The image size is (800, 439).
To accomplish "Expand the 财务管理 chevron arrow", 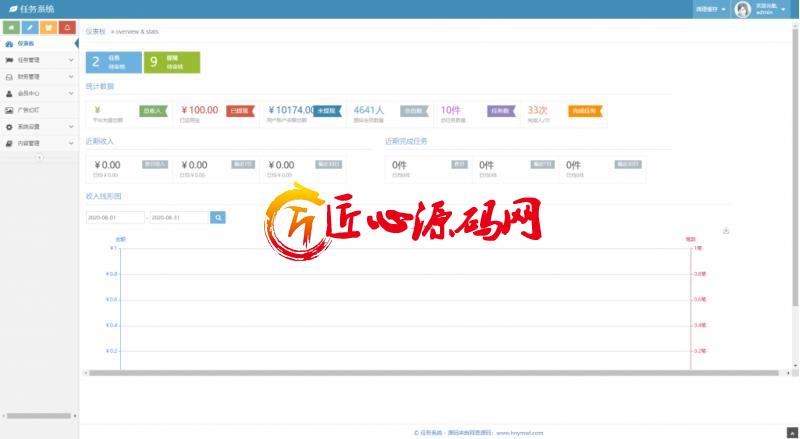I will (x=71, y=77).
